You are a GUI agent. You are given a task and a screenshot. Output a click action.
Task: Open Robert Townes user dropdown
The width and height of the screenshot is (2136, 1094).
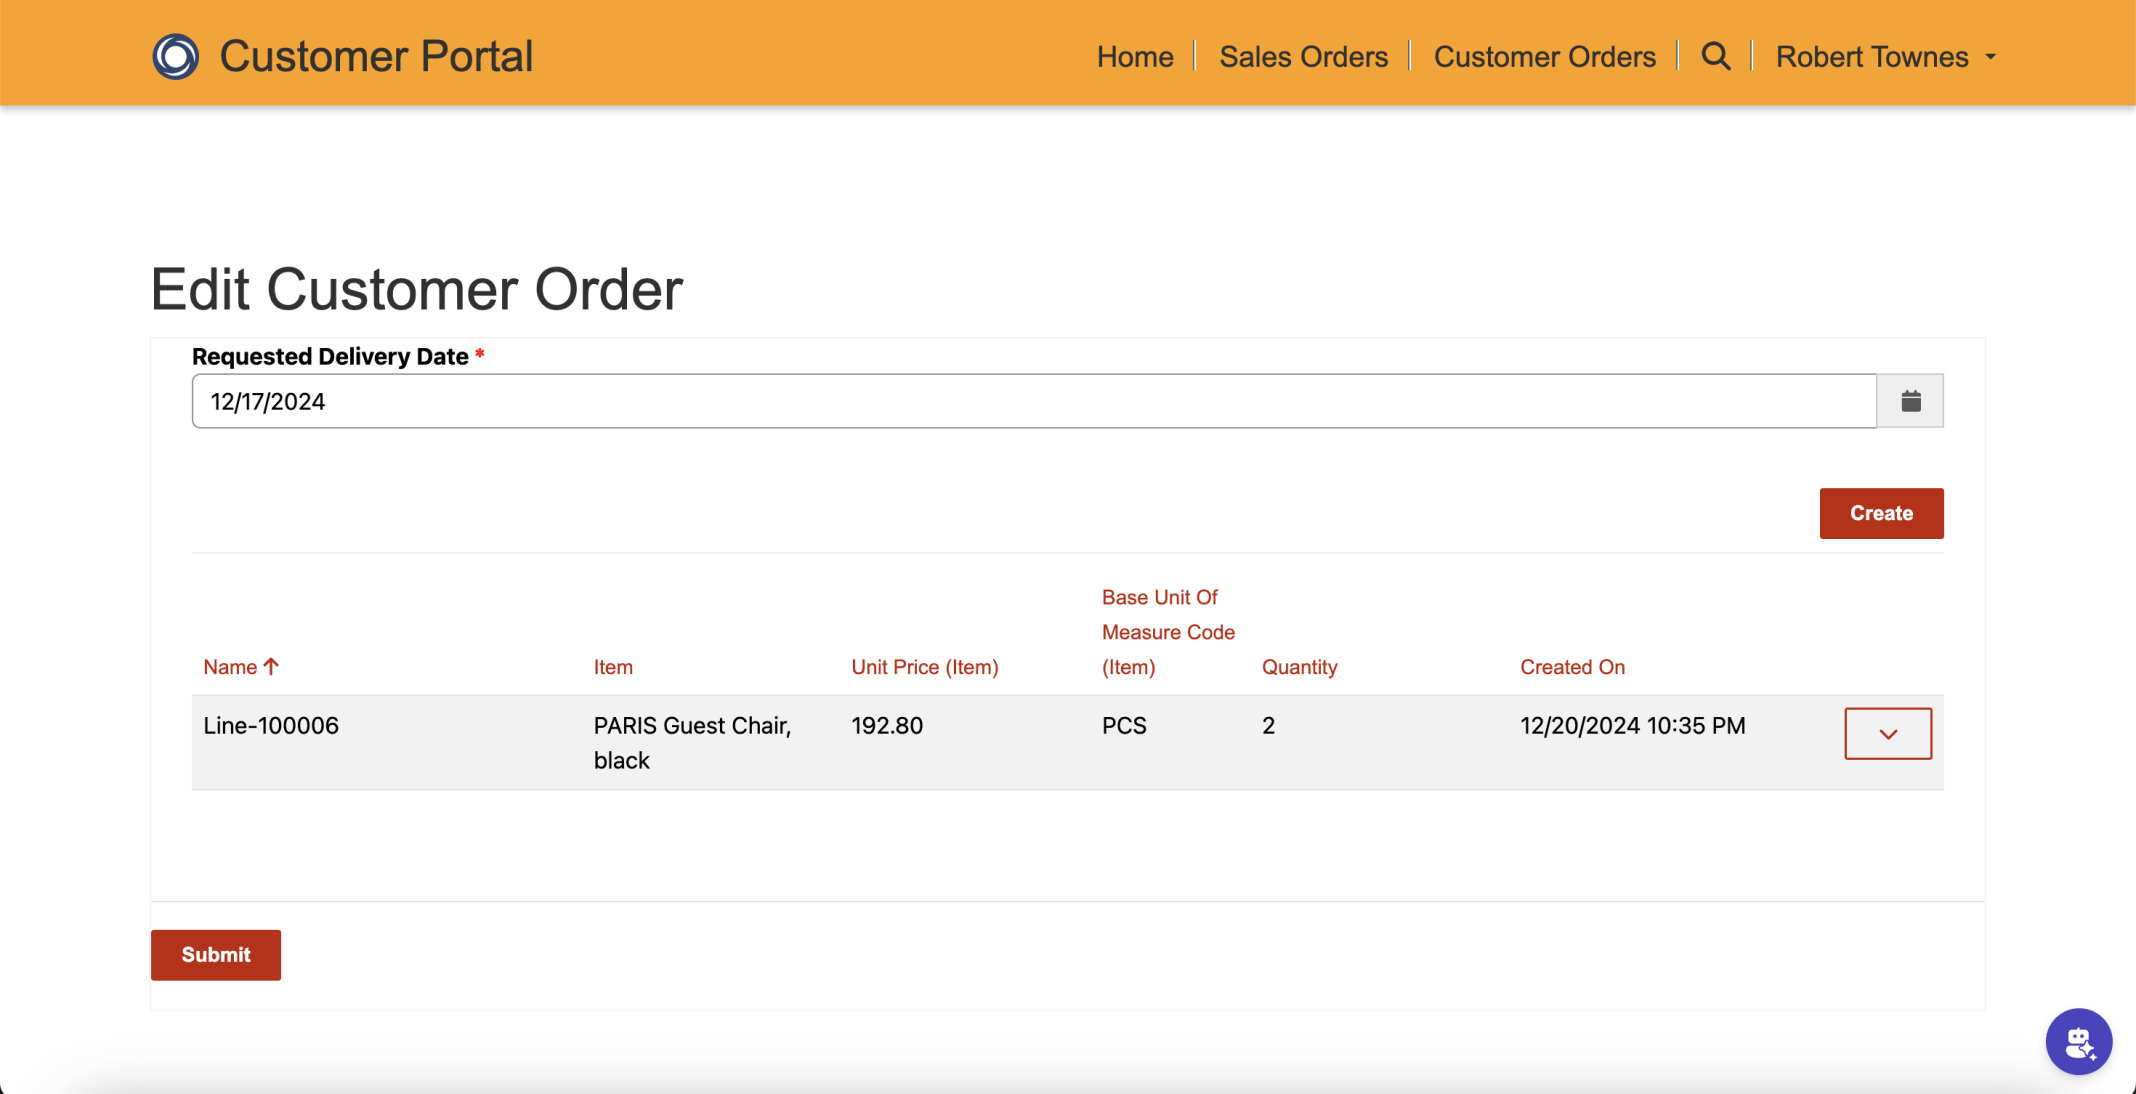tap(1885, 56)
